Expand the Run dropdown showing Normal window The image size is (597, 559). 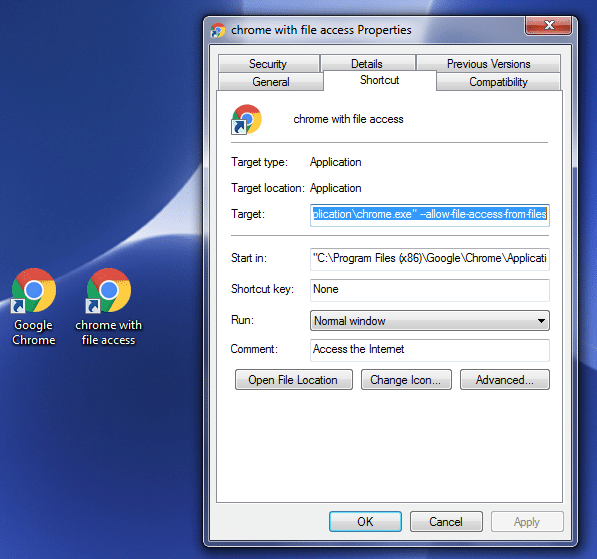429,321
